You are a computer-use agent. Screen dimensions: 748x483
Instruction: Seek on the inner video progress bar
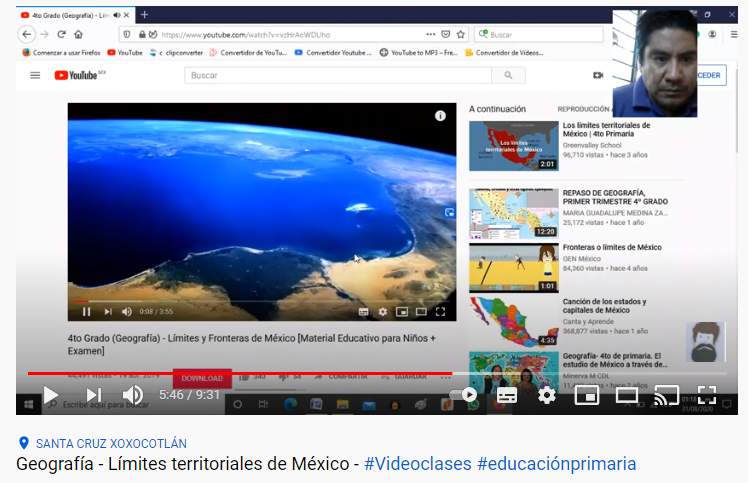[262, 301]
